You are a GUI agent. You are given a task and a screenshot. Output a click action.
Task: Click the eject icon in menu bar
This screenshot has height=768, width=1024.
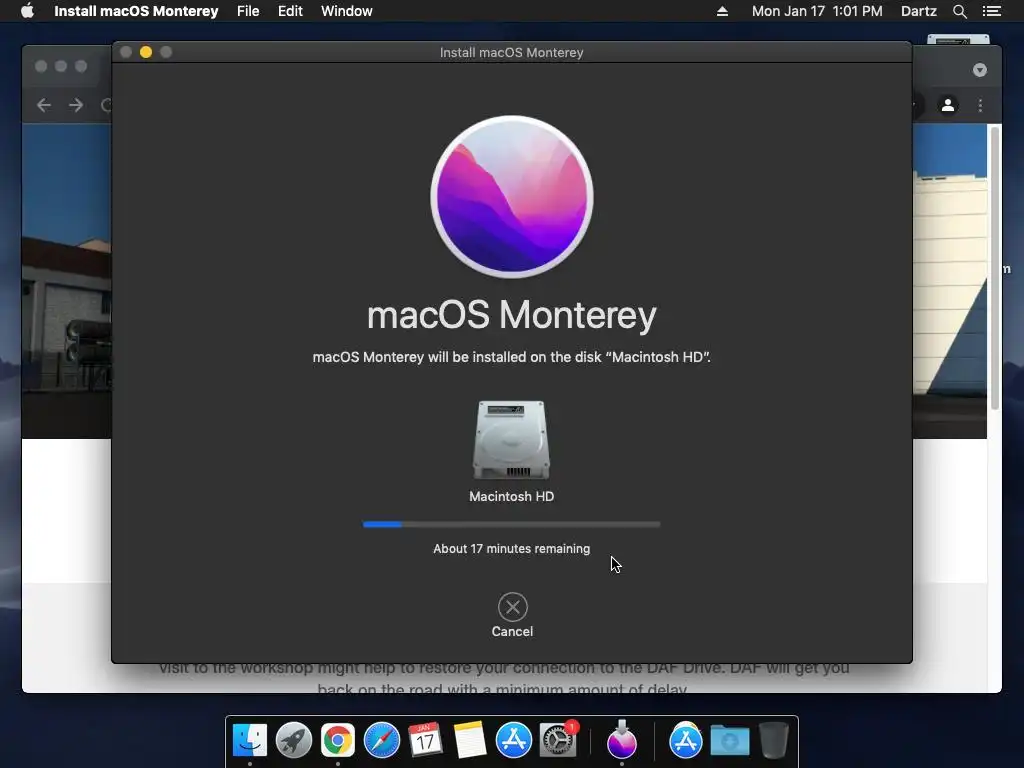pos(722,11)
